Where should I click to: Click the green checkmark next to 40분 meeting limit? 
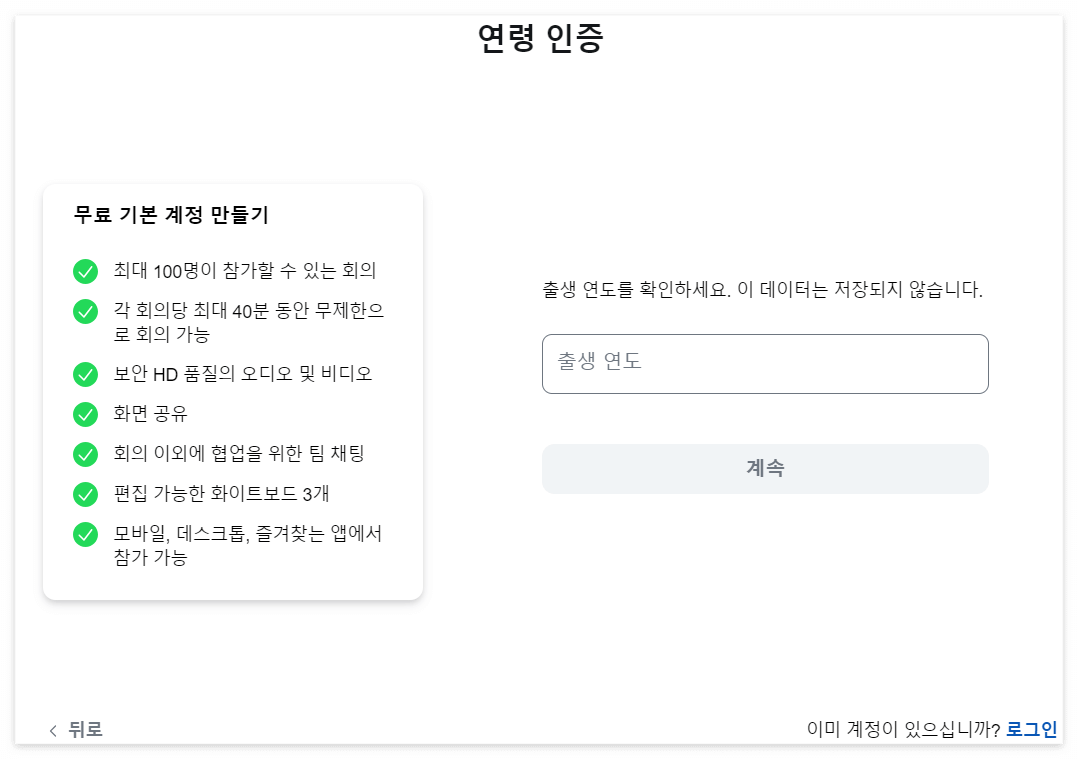(85, 312)
